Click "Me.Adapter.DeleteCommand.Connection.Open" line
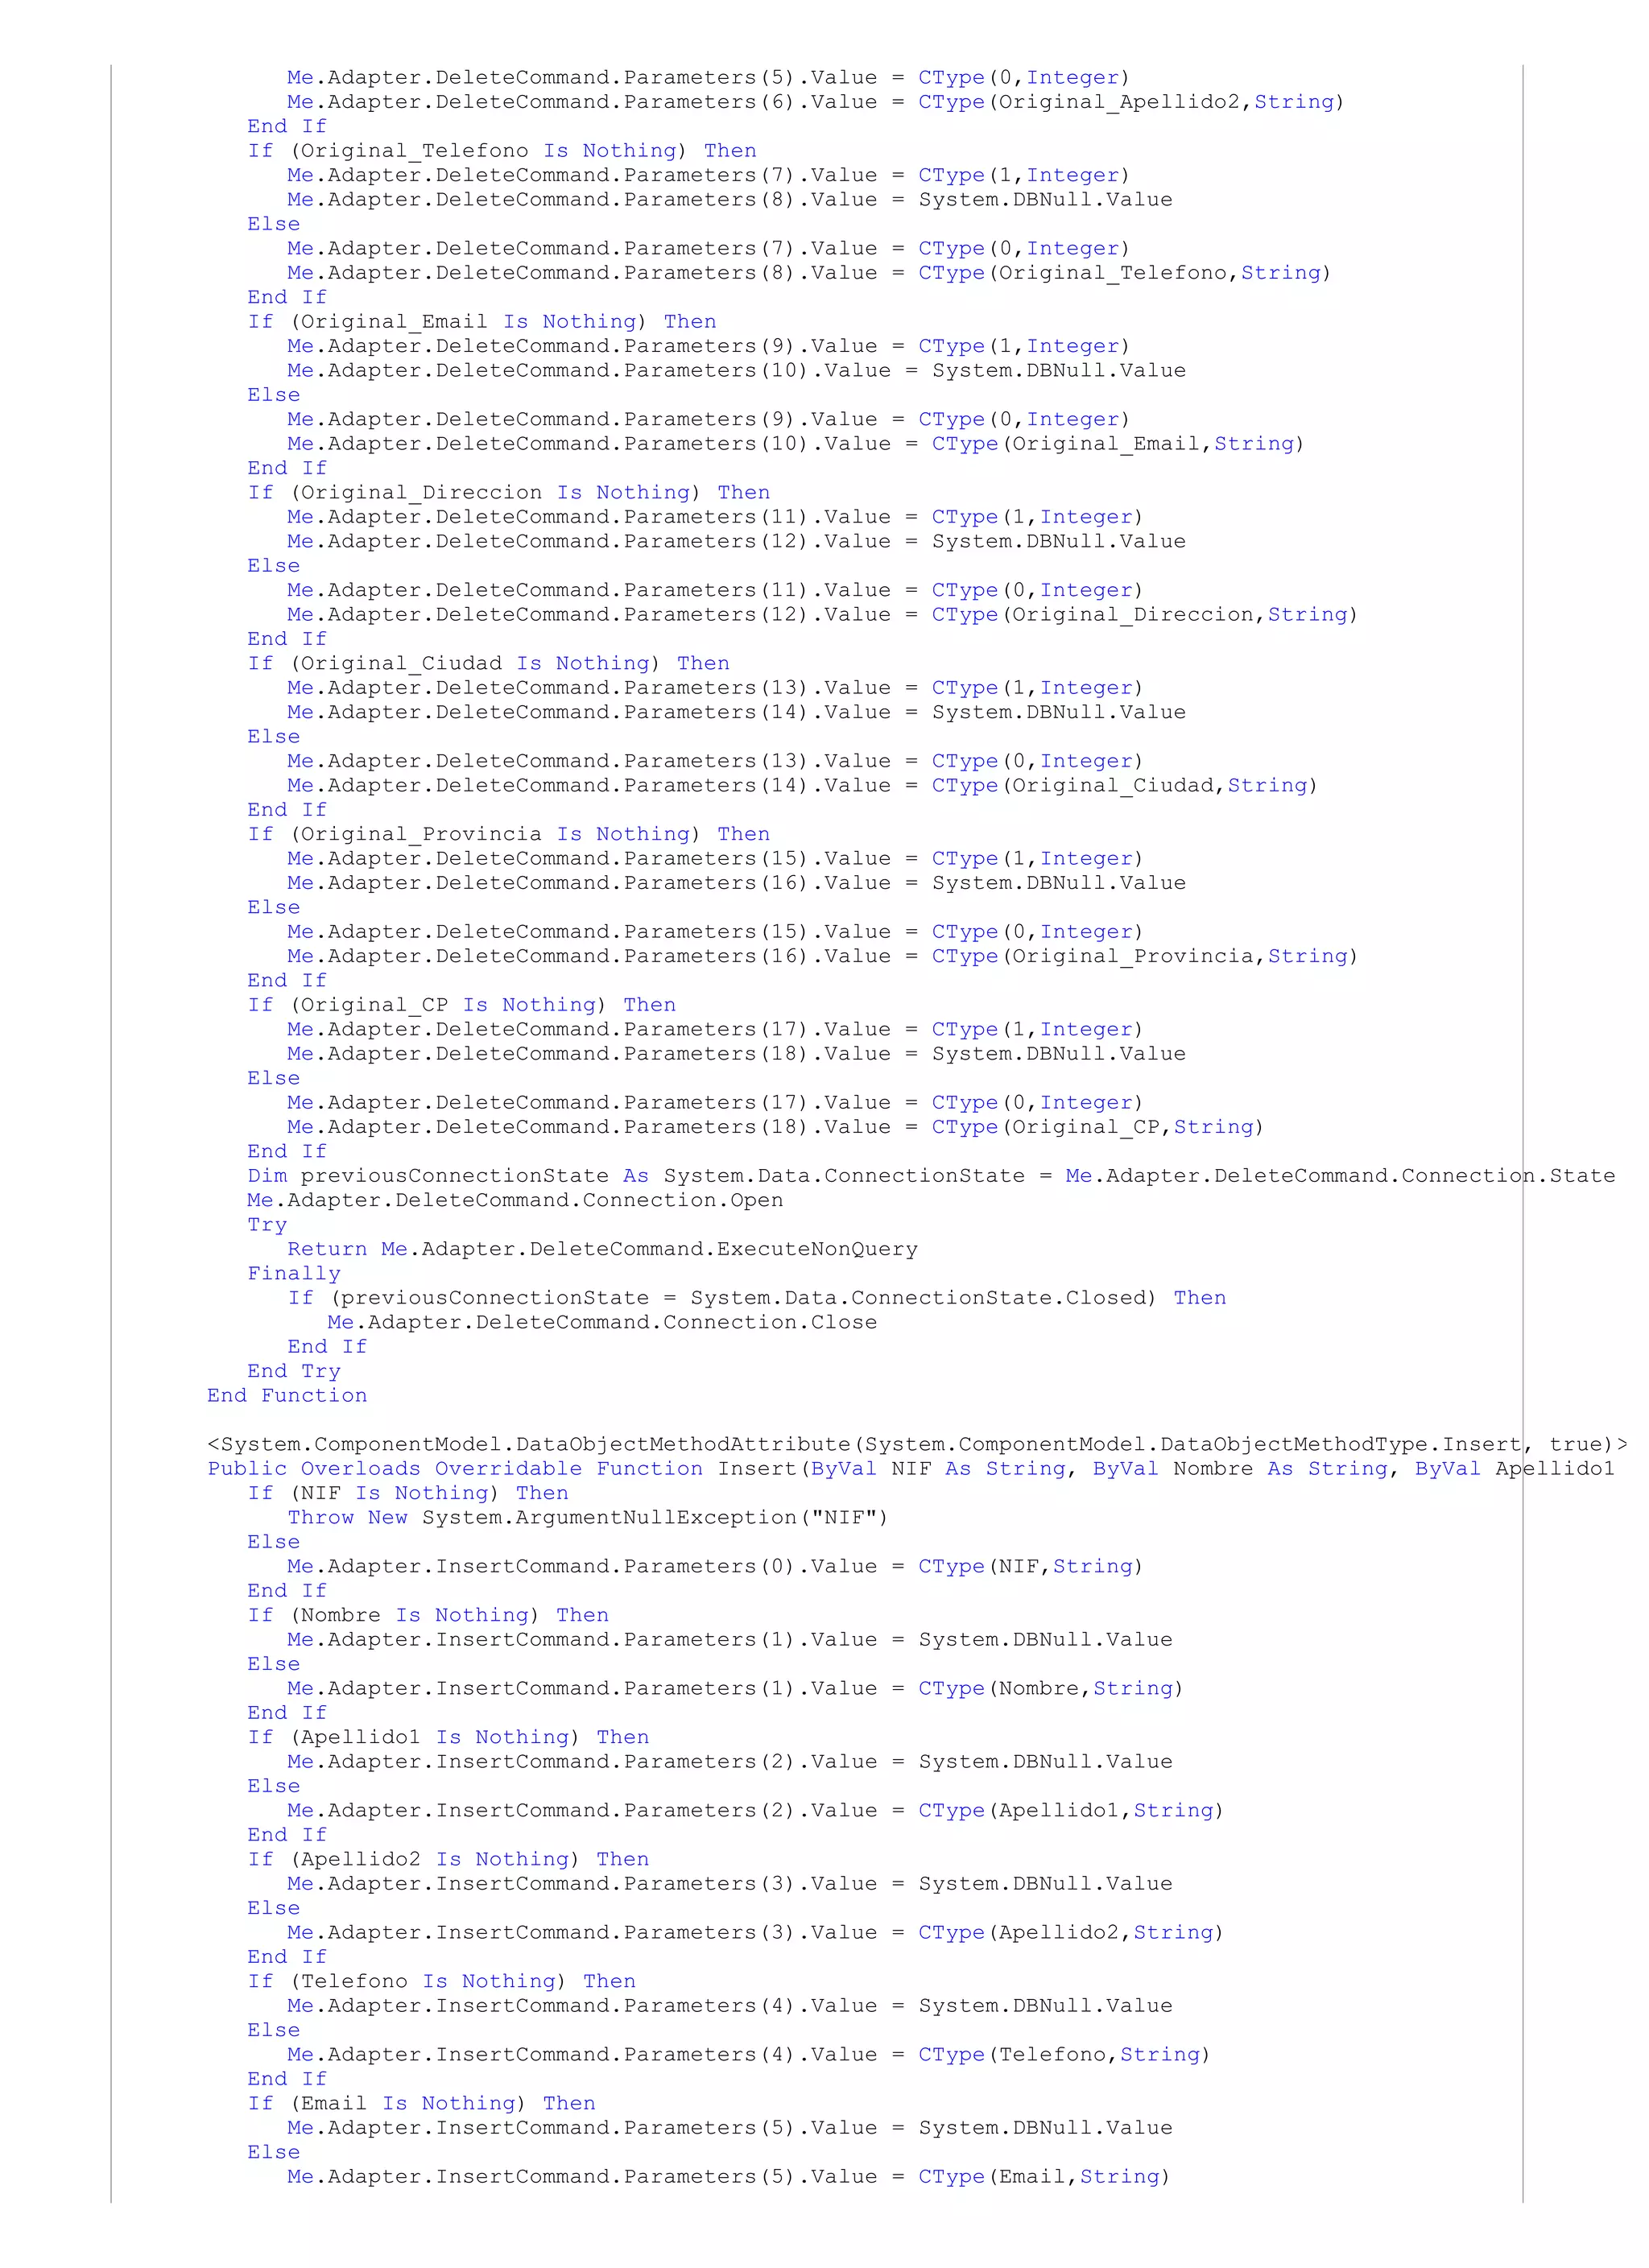This screenshot has width=1649, height=2268. (x=515, y=1201)
